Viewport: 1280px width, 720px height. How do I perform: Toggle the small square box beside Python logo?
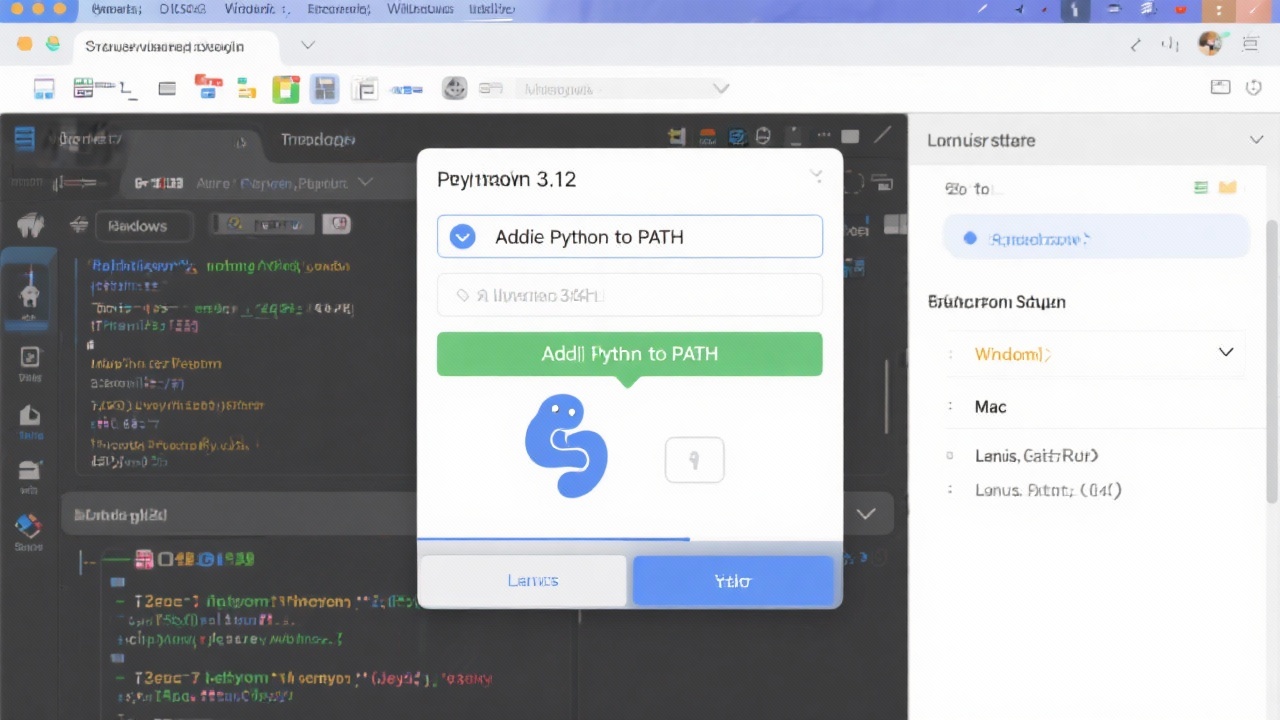pyautogui.click(x=694, y=460)
